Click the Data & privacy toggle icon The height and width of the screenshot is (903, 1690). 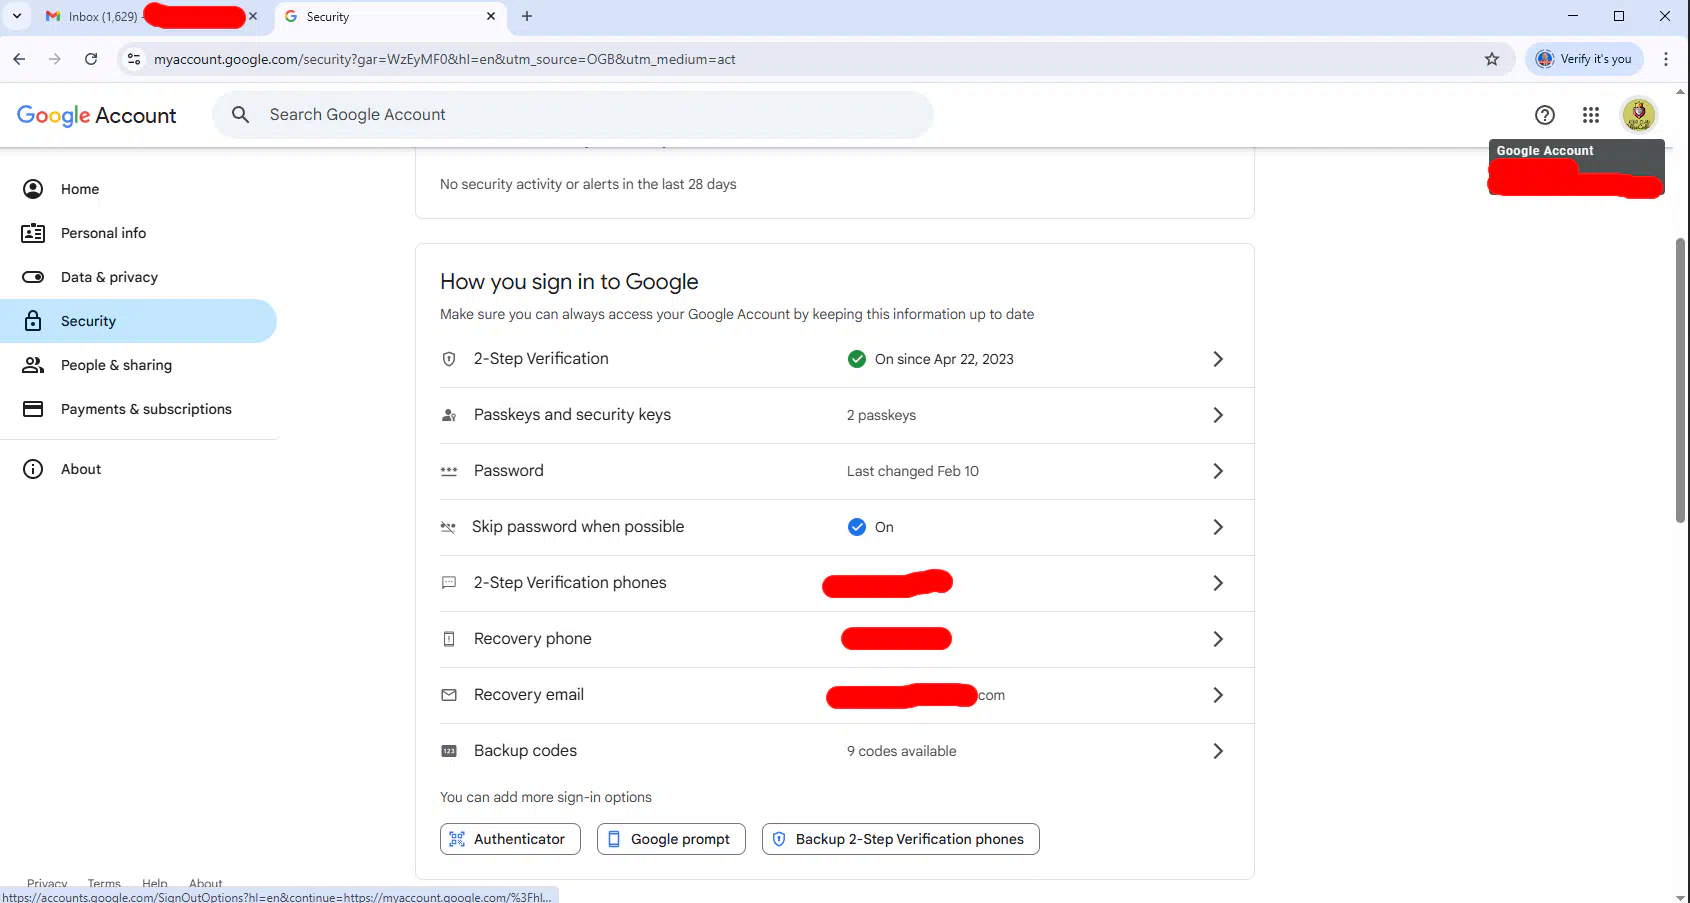[x=33, y=277]
